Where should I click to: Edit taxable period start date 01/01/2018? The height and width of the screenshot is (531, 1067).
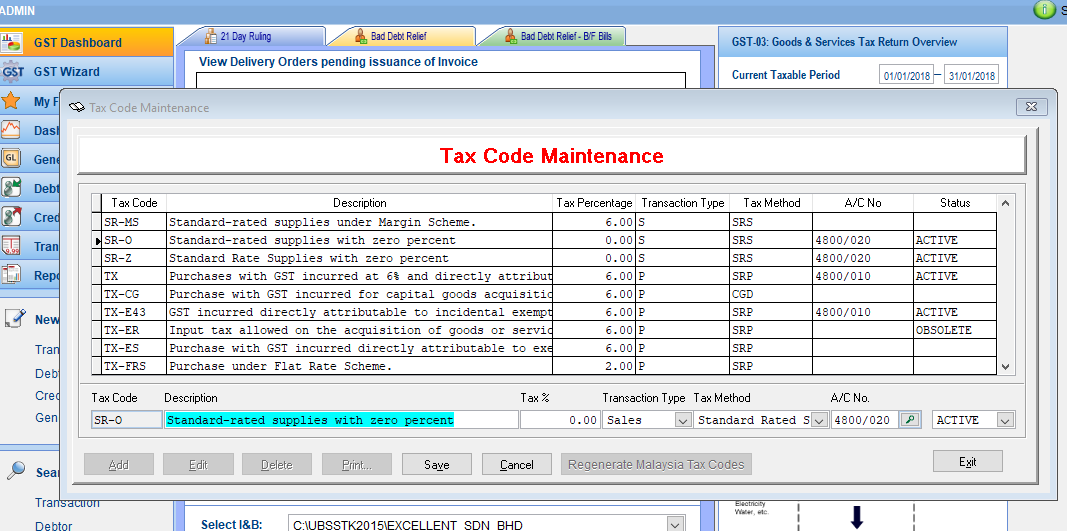pos(906,76)
